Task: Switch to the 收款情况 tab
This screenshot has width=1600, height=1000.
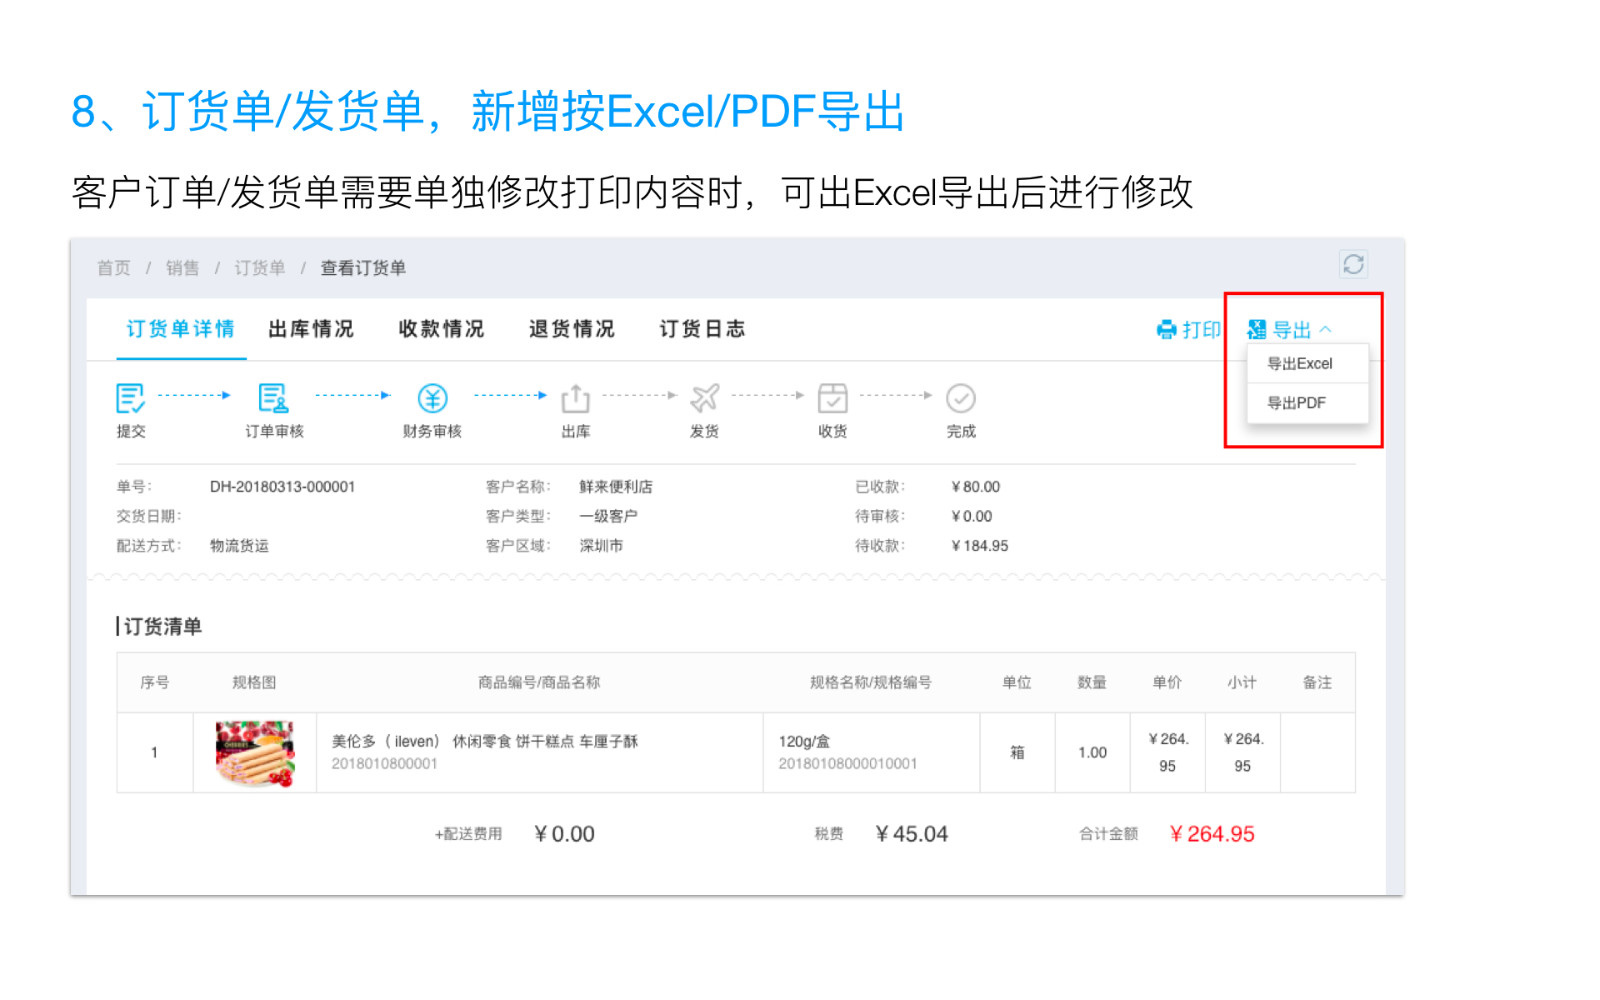Action: (441, 329)
